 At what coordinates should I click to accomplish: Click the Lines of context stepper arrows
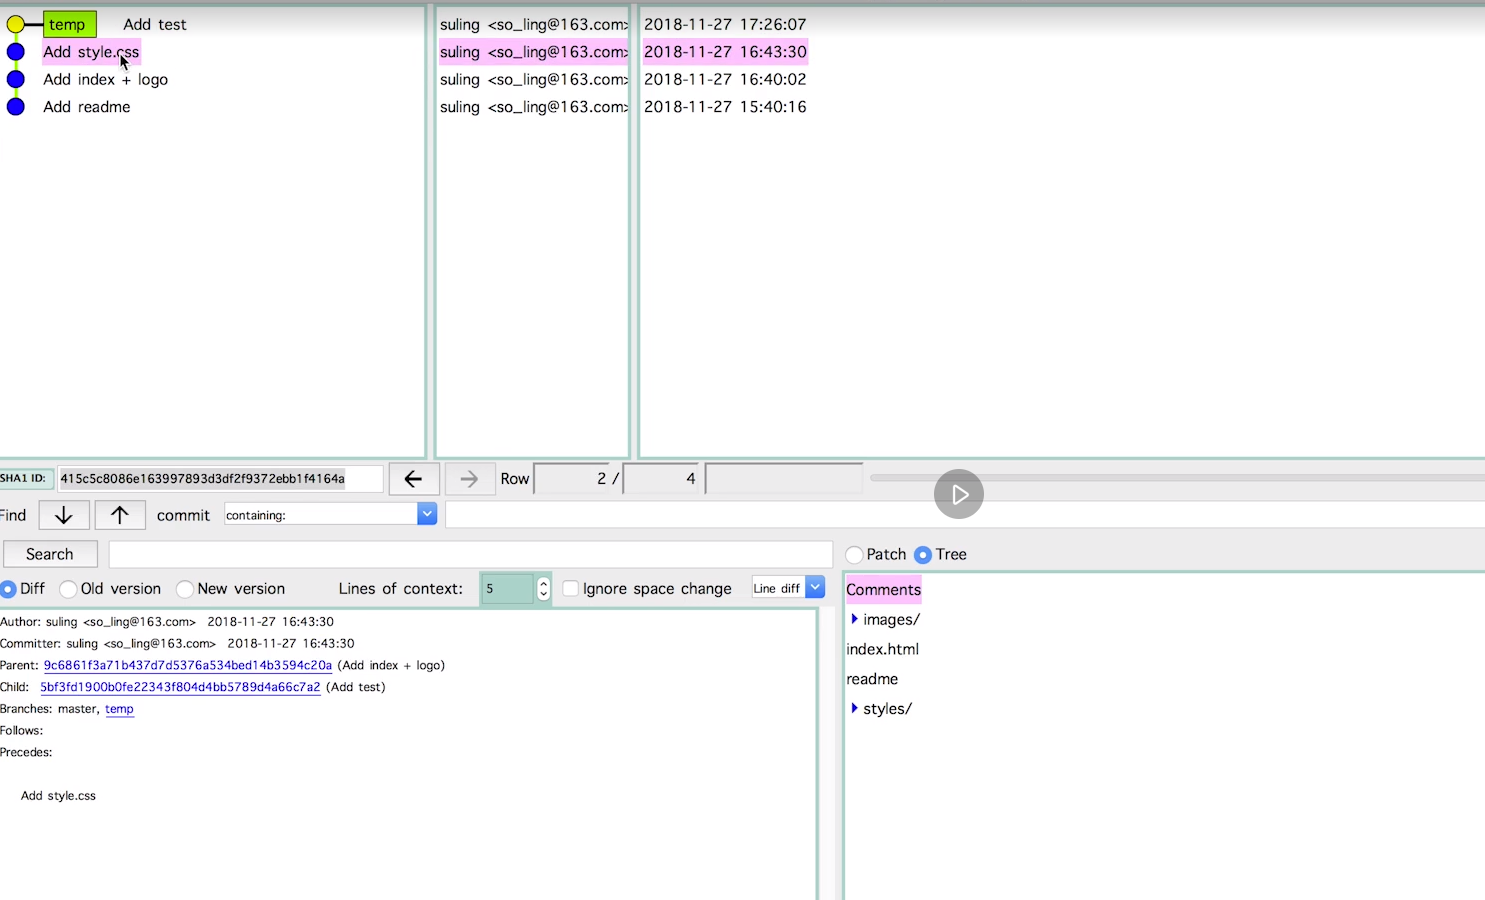[x=543, y=589]
